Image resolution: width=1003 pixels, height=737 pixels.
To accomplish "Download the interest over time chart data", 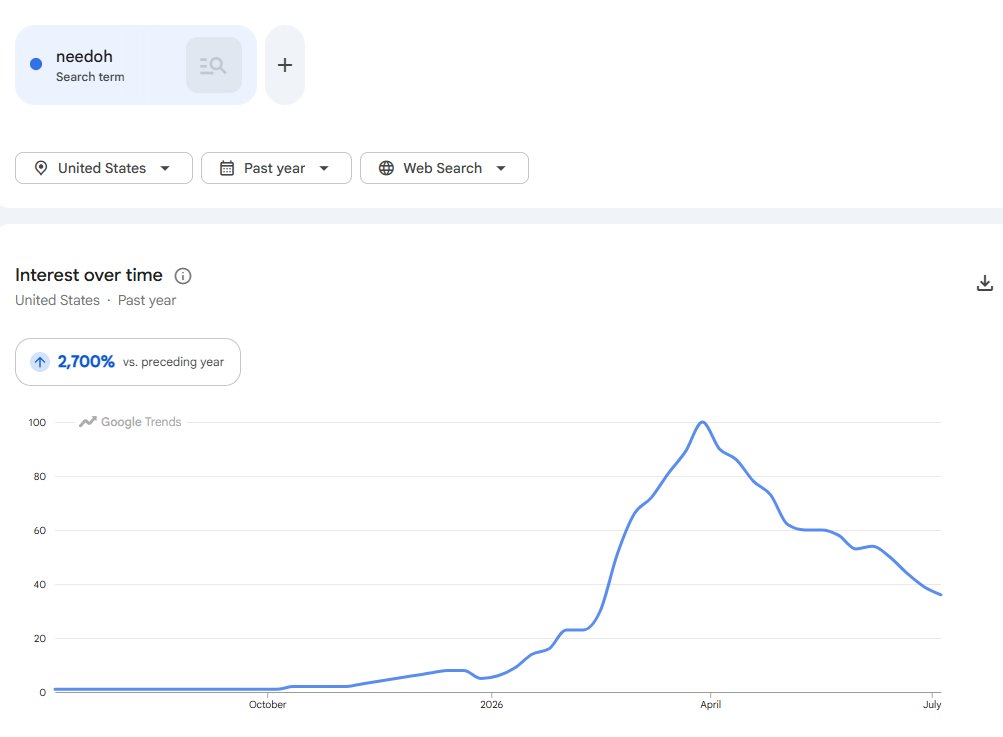I will click(x=984, y=283).
